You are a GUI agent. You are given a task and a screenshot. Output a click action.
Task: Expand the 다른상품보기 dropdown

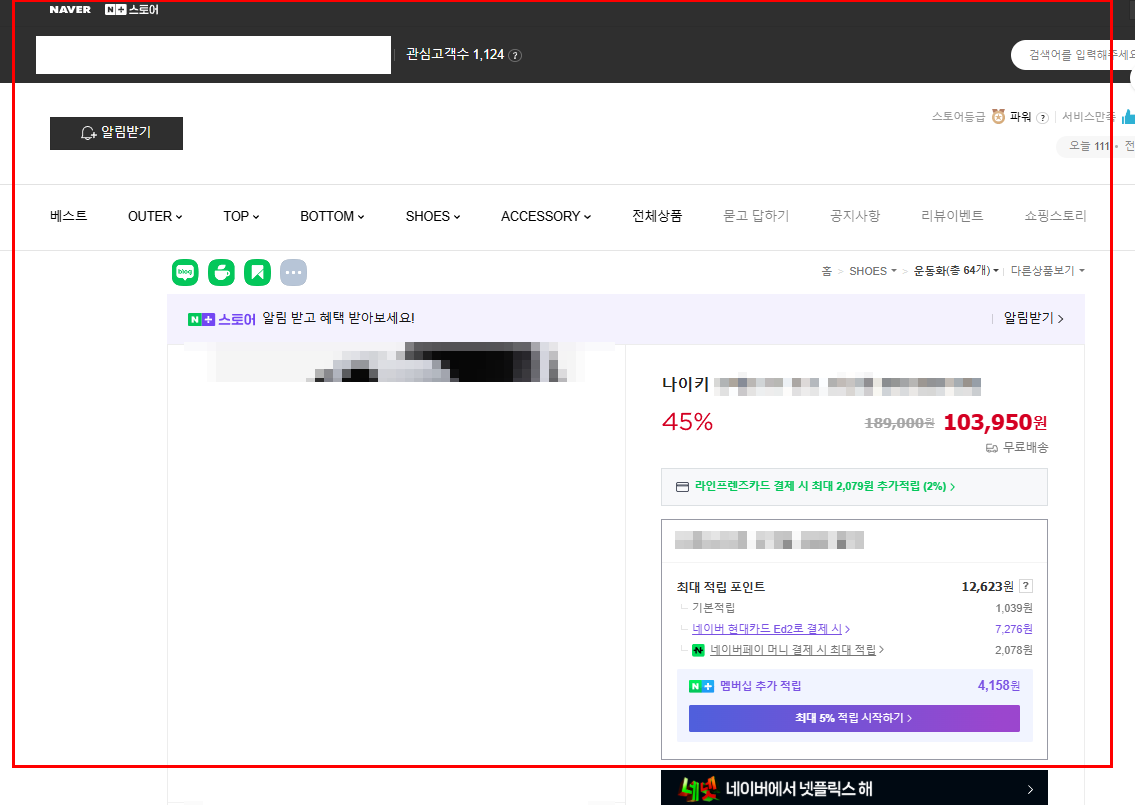(1047, 271)
